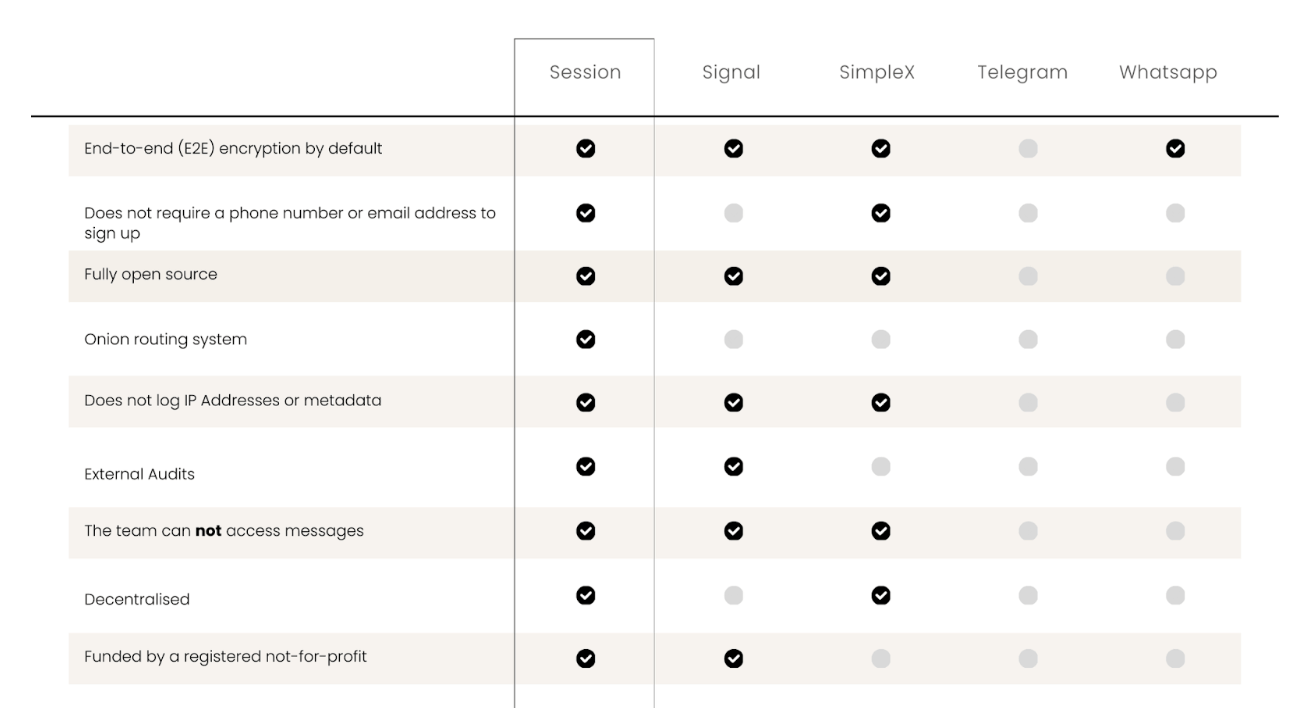This screenshot has width=1298, height=708.
Task: Click the 'End-to-end (E2E) encryption by default' label
Action: pos(233,149)
